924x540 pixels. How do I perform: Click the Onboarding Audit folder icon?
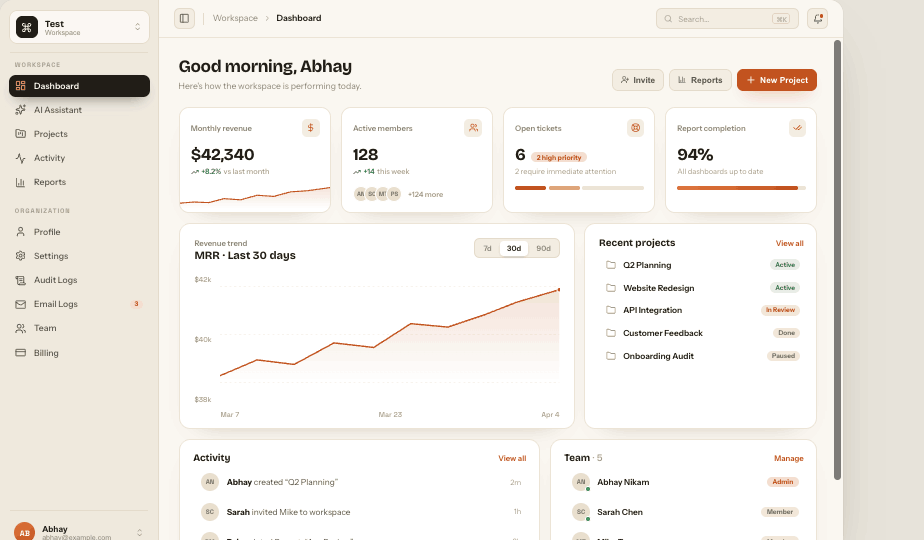611,356
